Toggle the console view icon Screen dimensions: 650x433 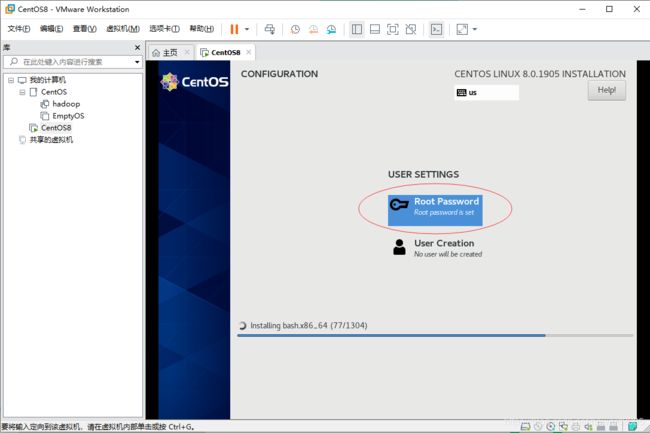[437, 29]
